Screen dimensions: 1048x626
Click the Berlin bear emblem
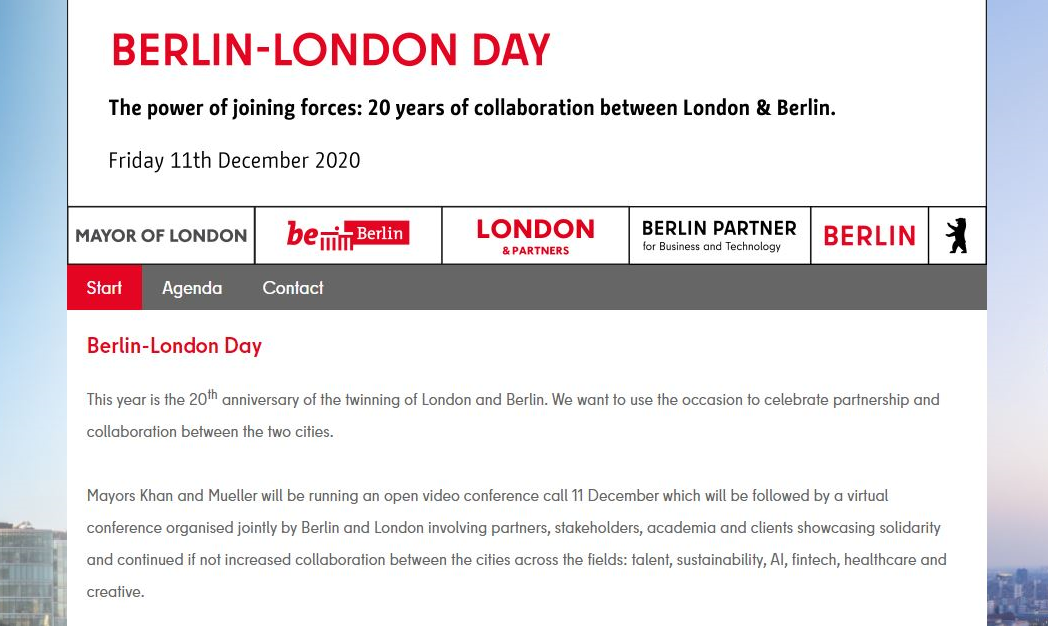957,235
